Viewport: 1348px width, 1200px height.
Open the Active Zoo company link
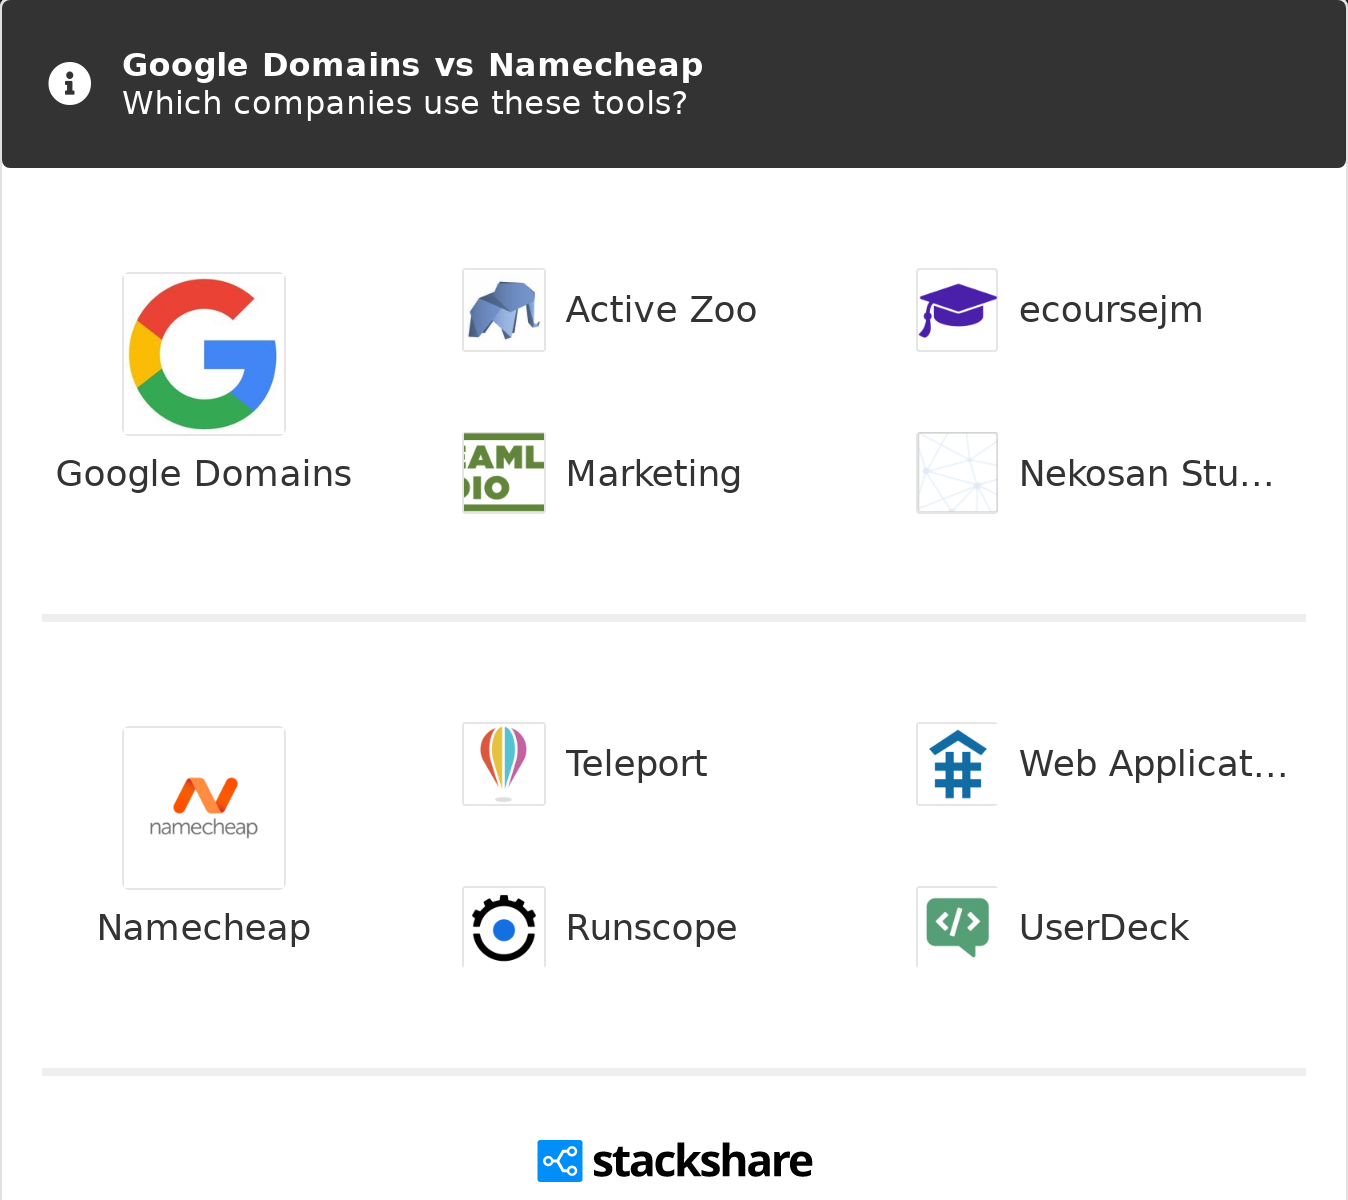[x=661, y=310]
